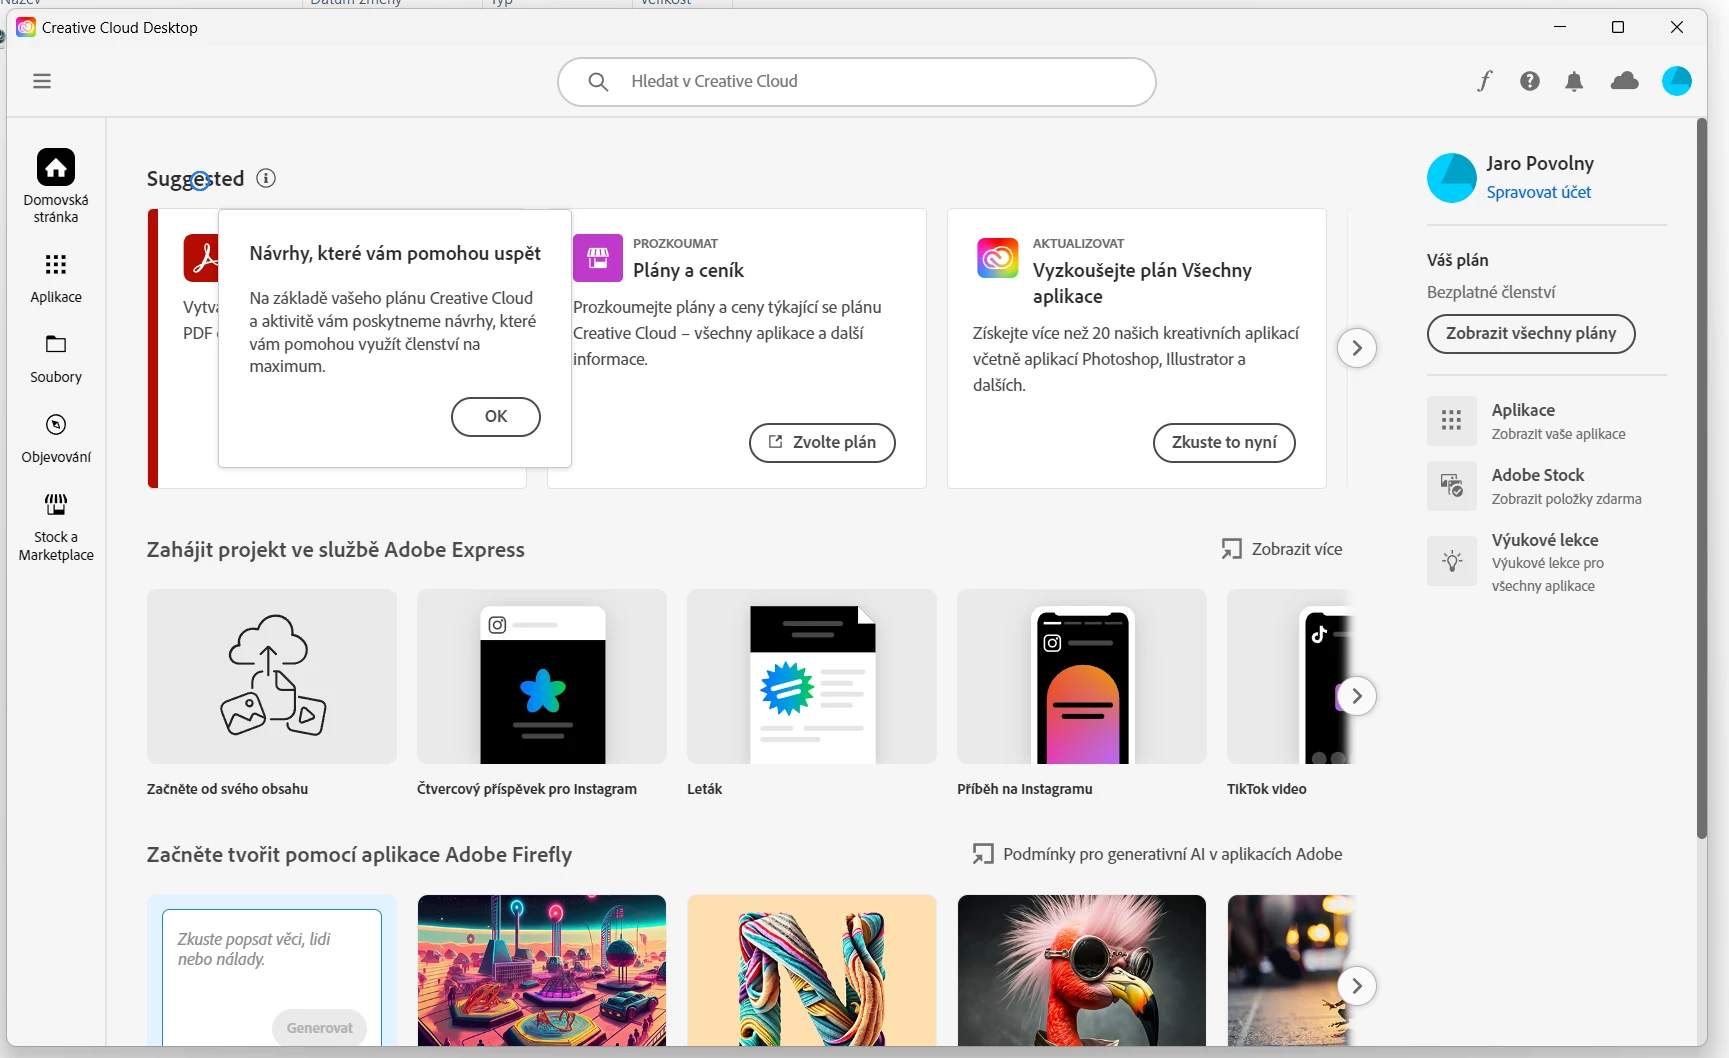Click the main vertical scrollbar
The image size is (1729, 1058).
click(x=1702, y=480)
